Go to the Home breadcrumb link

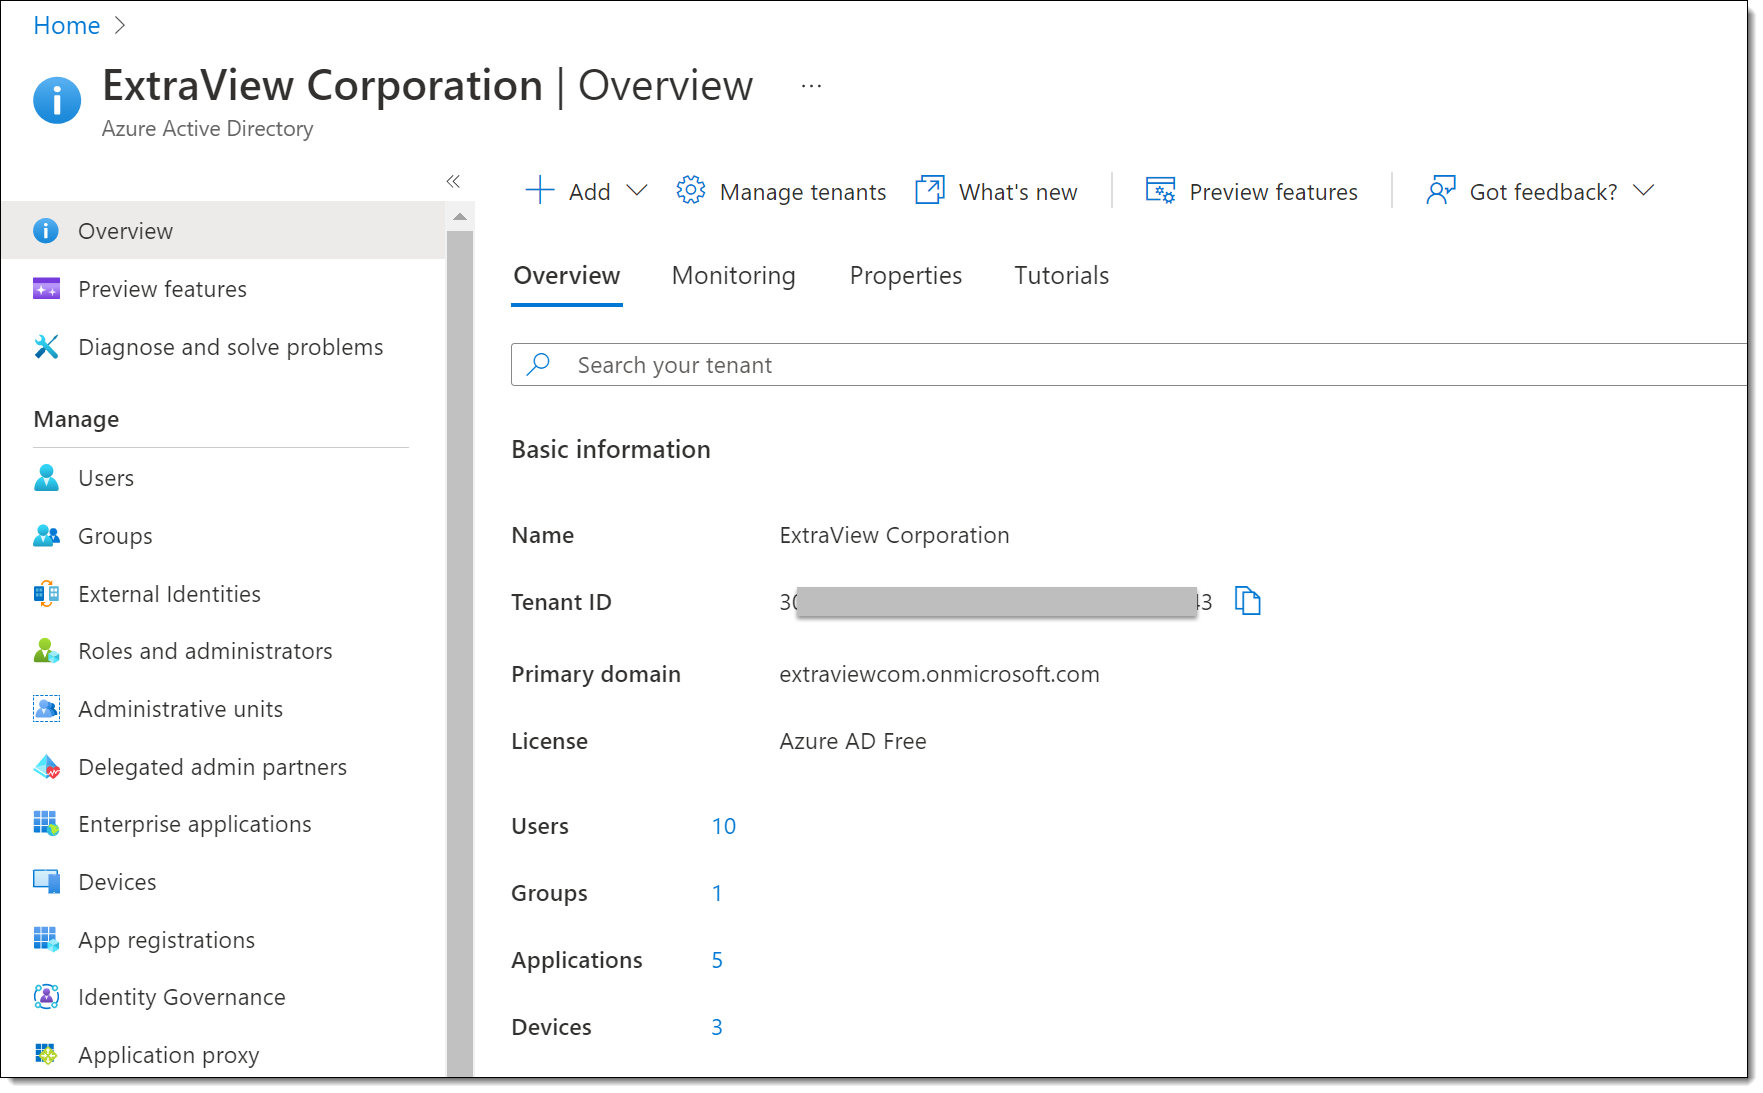pos(67,26)
